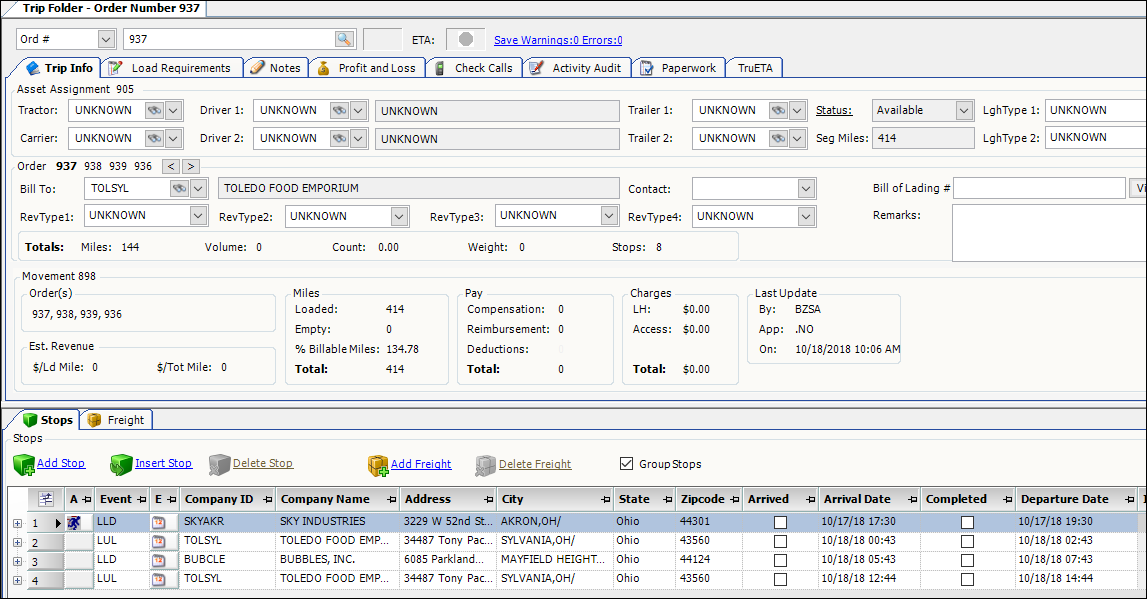Expand stop row 2 tree node
This screenshot has width=1147, height=599.
click(17, 542)
